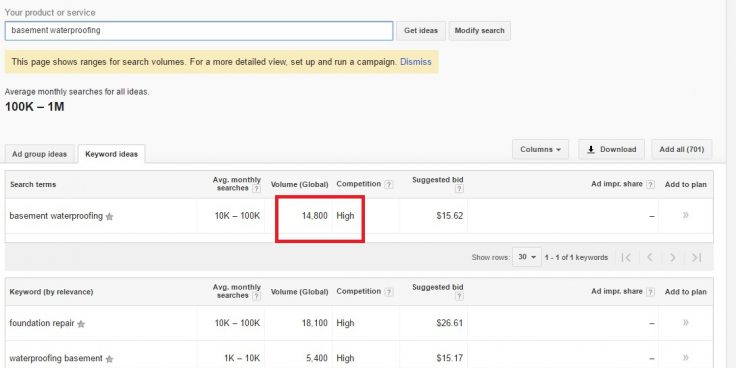Open Show rows 30 dropdown
The image size is (736, 368).
(527, 257)
